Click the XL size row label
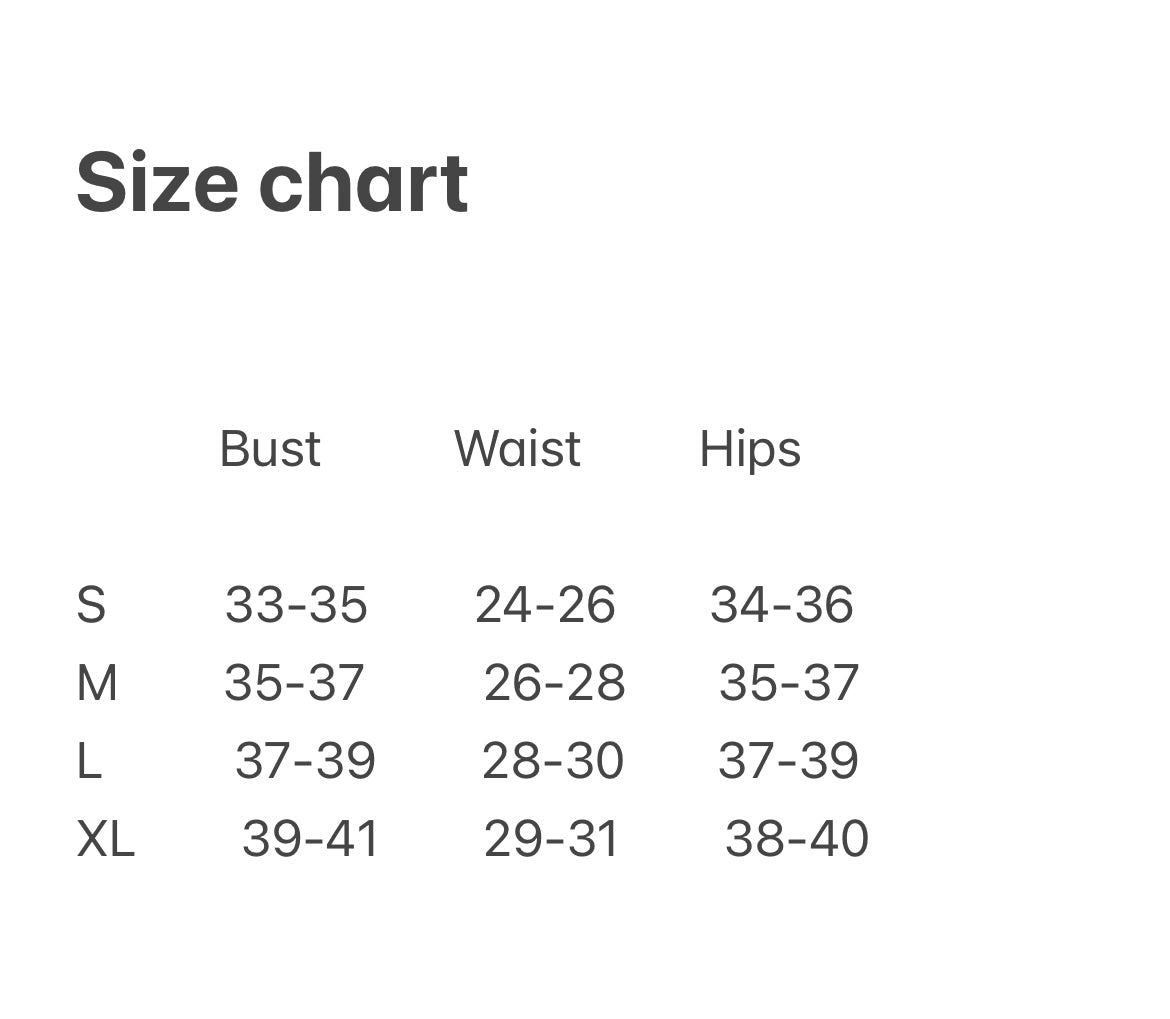The width and height of the screenshot is (1170, 1019). 105,840
